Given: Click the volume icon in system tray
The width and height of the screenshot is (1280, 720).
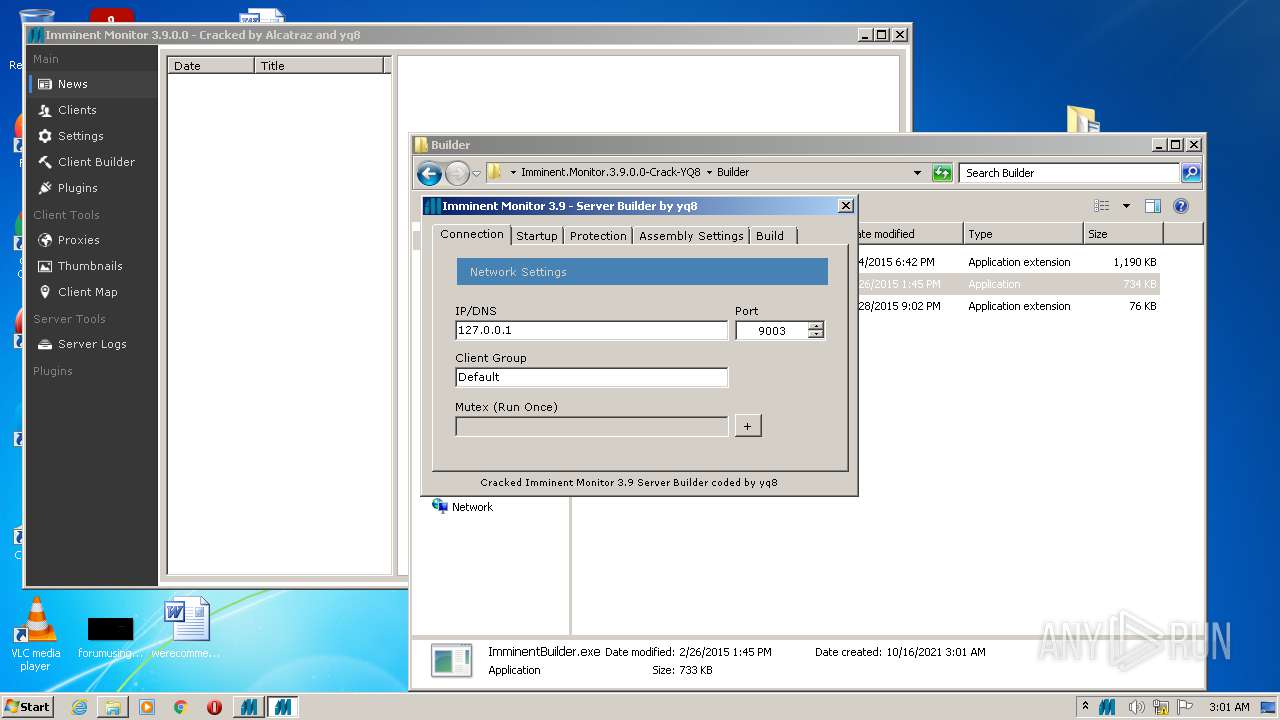Looking at the screenshot, I should [x=1134, y=707].
